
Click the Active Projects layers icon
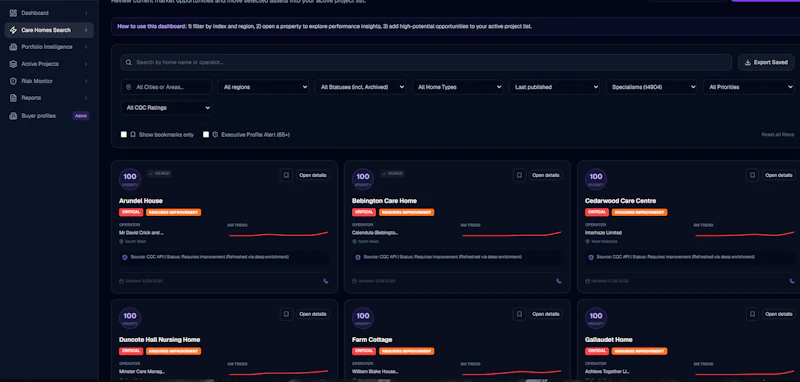pyautogui.click(x=13, y=64)
